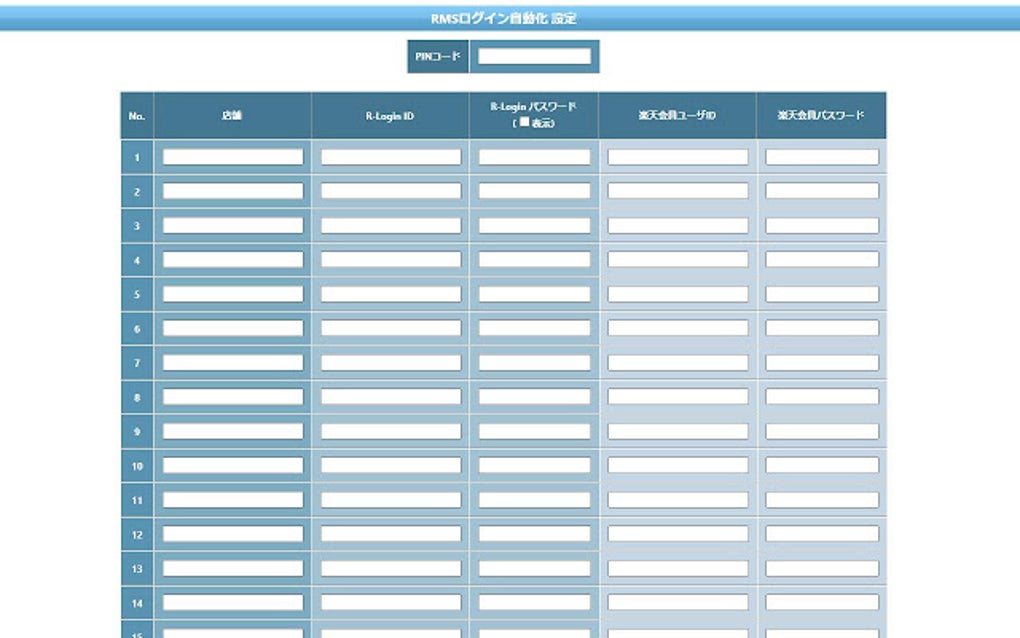The height and width of the screenshot is (638, 1020).
Task: Click the 楽天会員ユーザID input in row 11
Action: point(678,500)
